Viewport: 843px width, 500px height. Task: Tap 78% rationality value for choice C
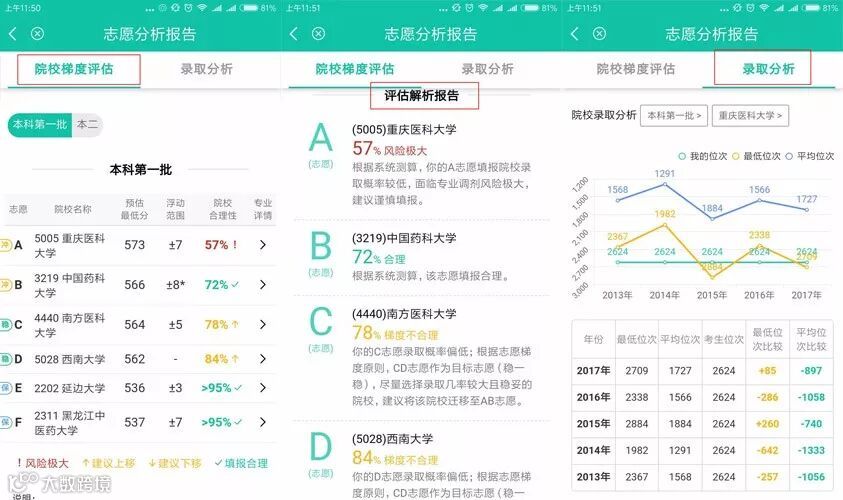pos(216,324)
